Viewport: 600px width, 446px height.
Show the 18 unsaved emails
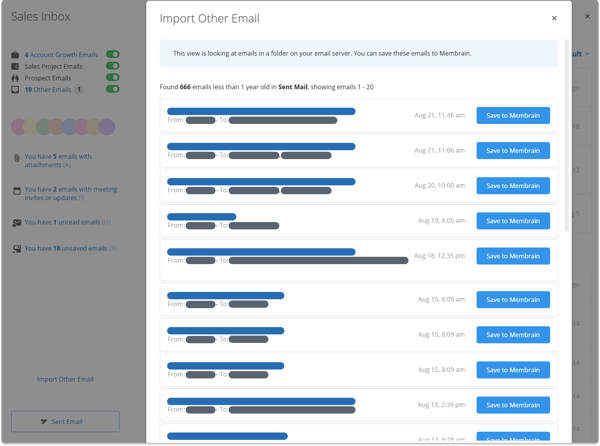[x=70, y=249]
